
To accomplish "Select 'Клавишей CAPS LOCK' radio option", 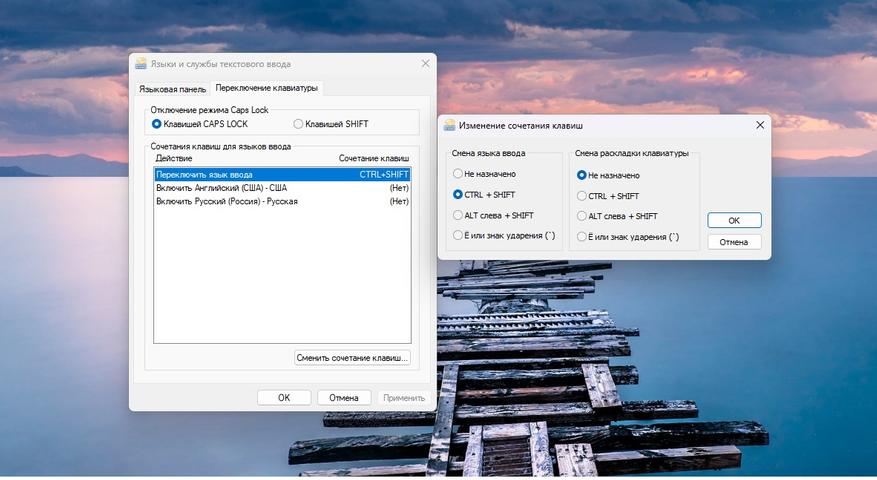I will click(157, 124).
